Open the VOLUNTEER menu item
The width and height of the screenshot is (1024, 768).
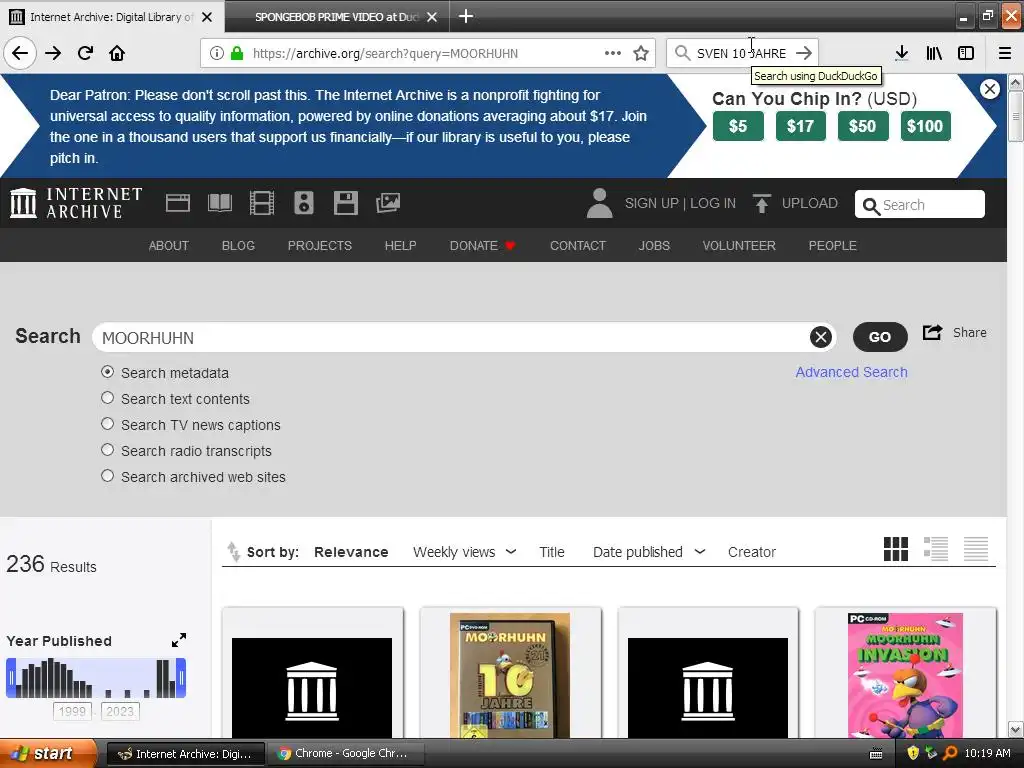(739, 246)
